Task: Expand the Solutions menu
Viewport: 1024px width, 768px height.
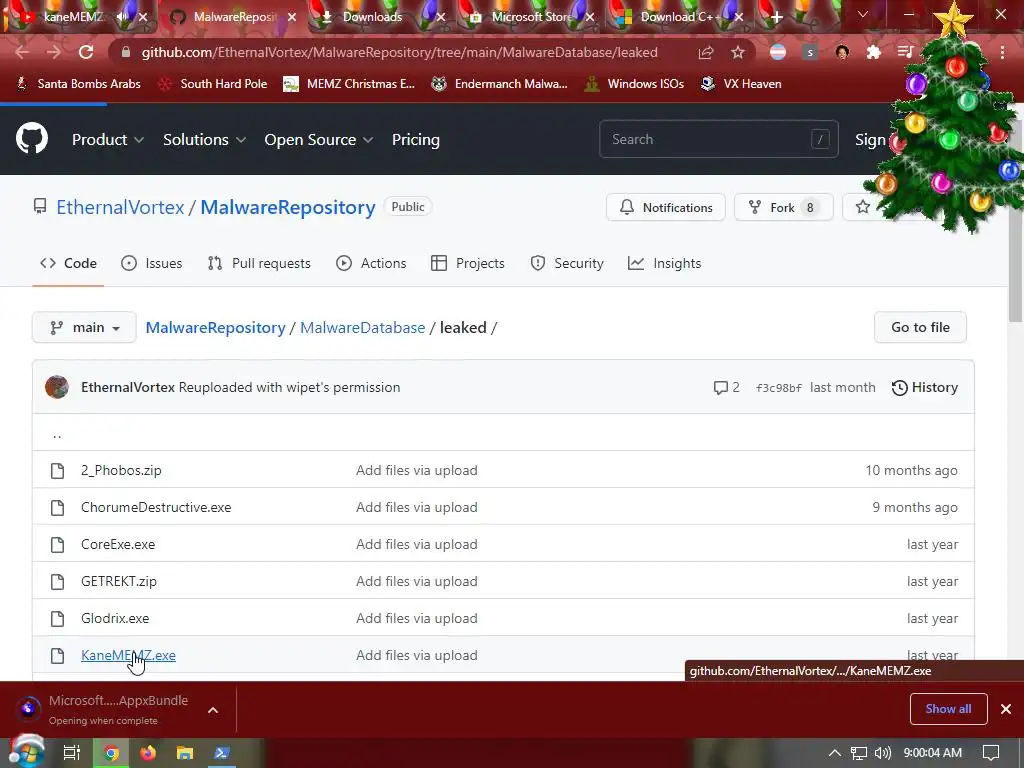Action: pos(204,140)
